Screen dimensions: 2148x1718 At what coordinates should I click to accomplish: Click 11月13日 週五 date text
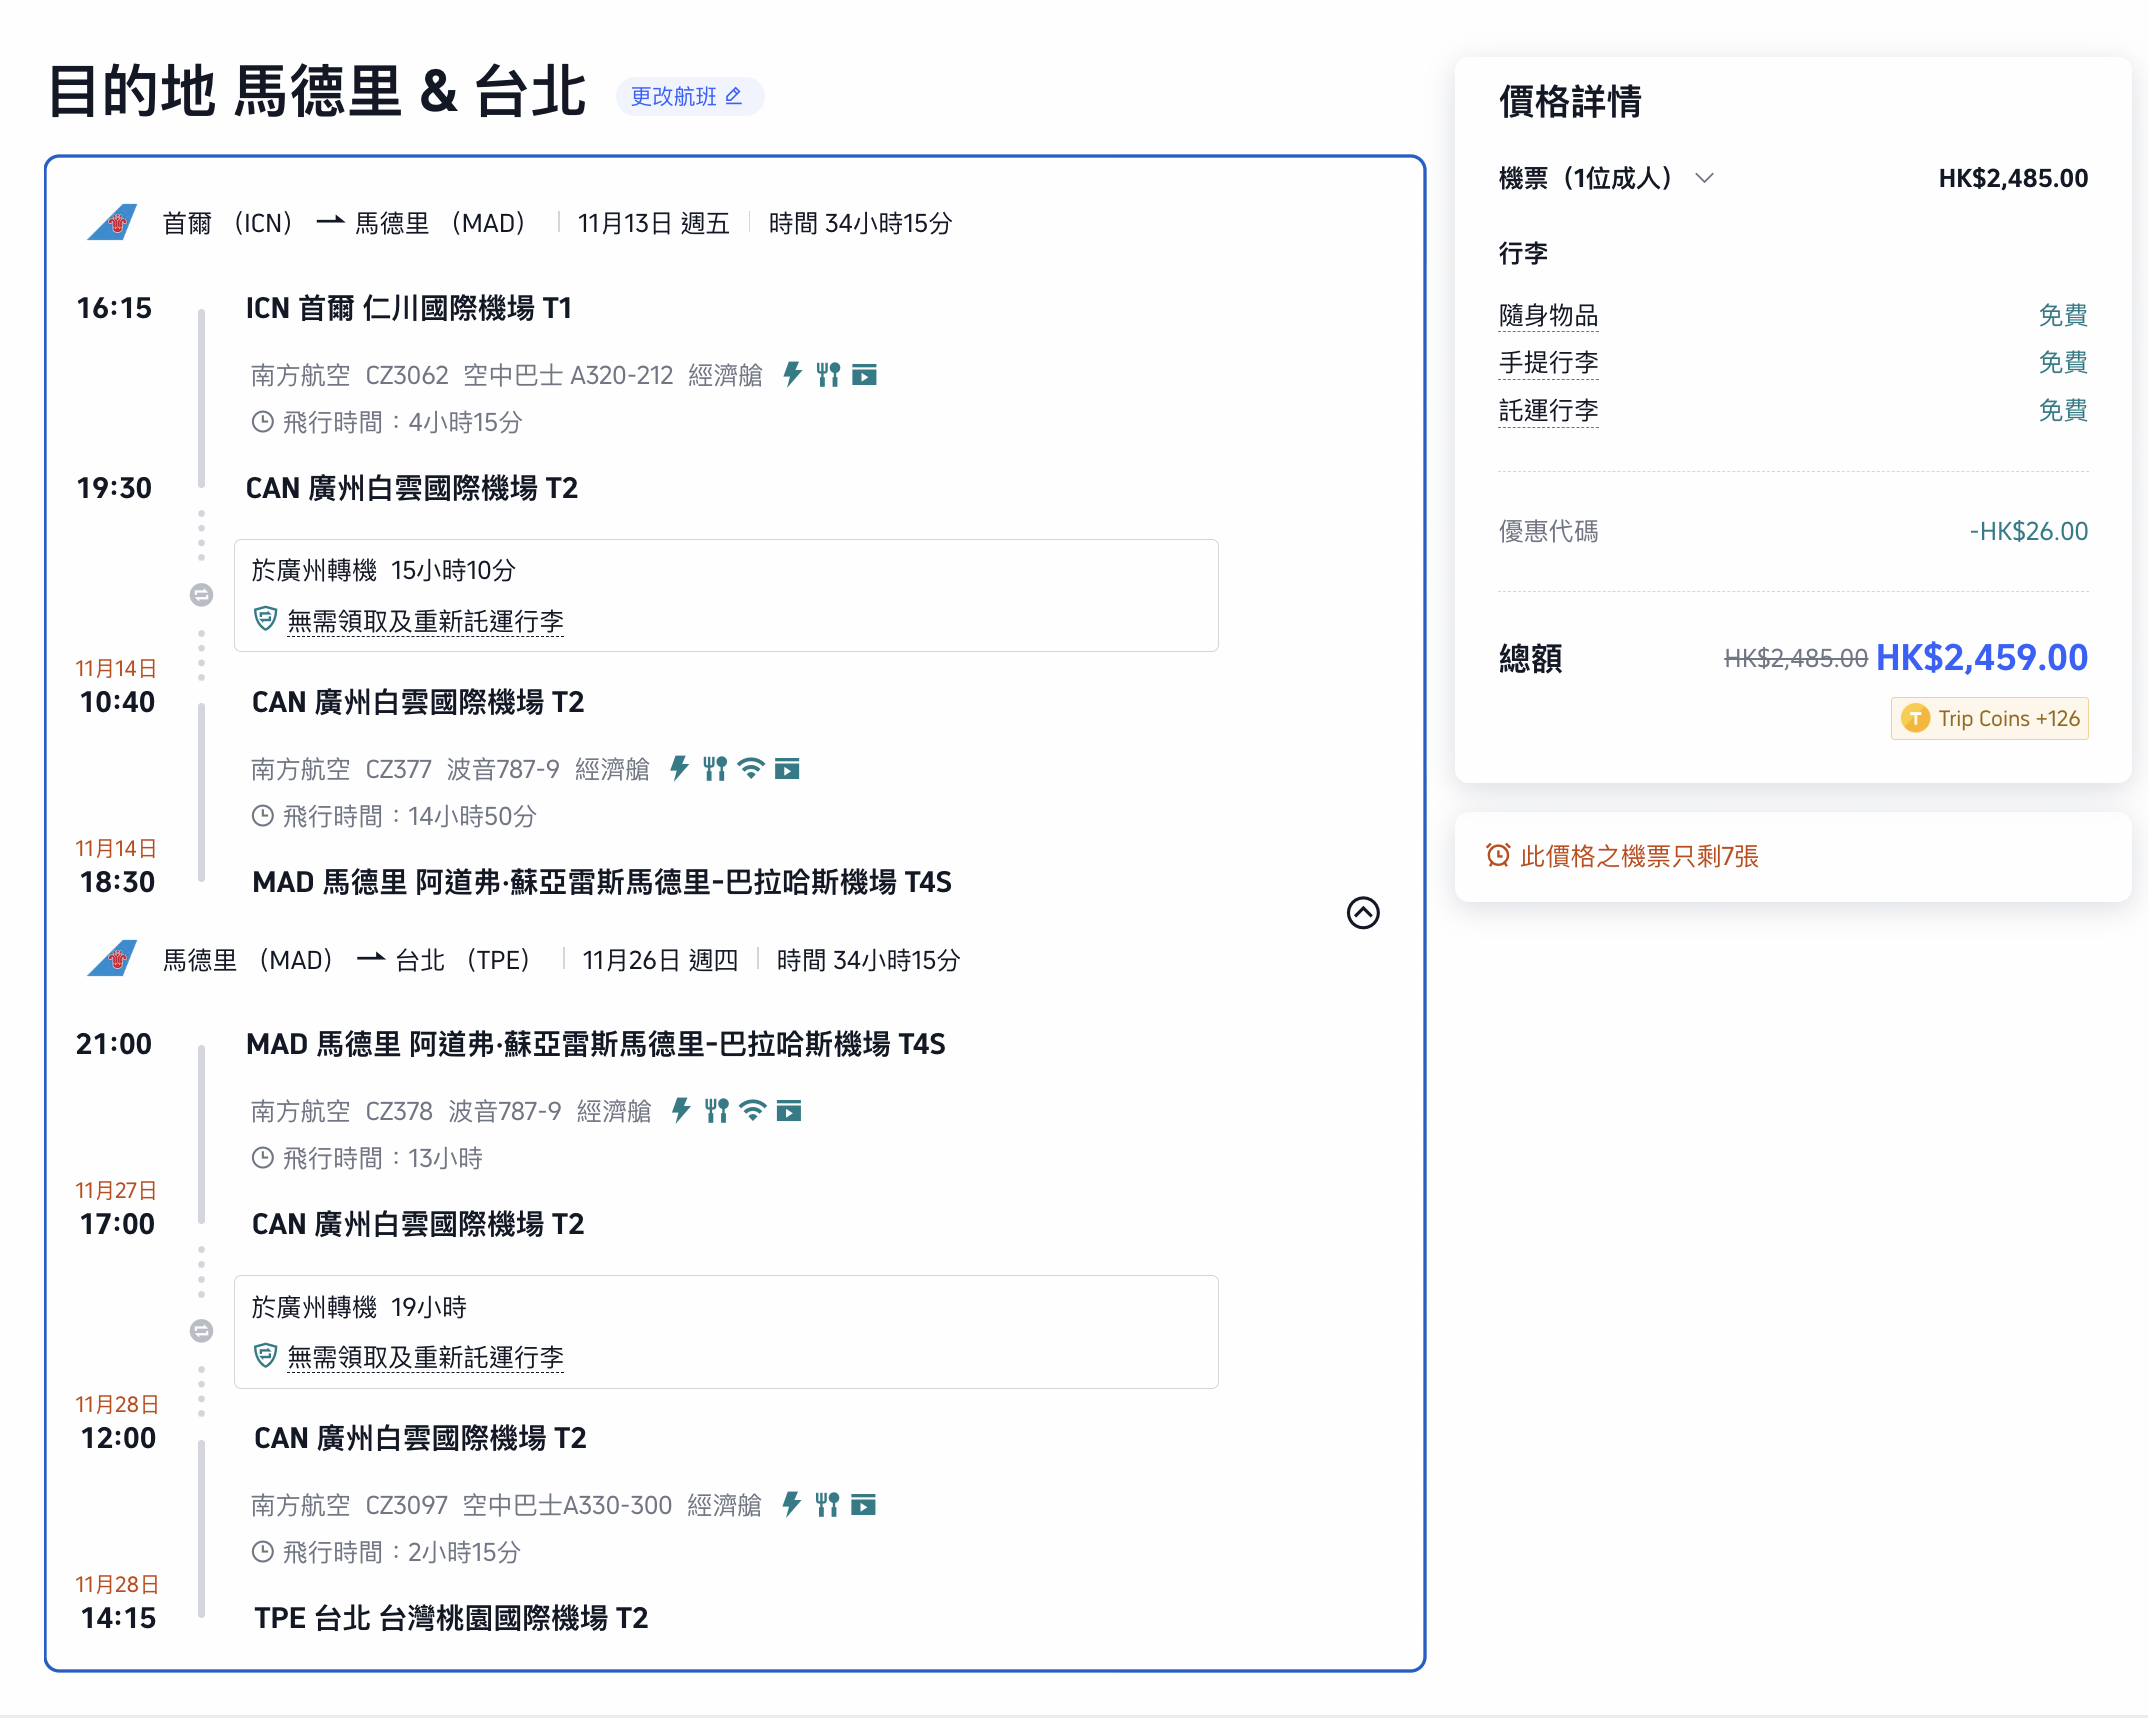tap(654, 223)
